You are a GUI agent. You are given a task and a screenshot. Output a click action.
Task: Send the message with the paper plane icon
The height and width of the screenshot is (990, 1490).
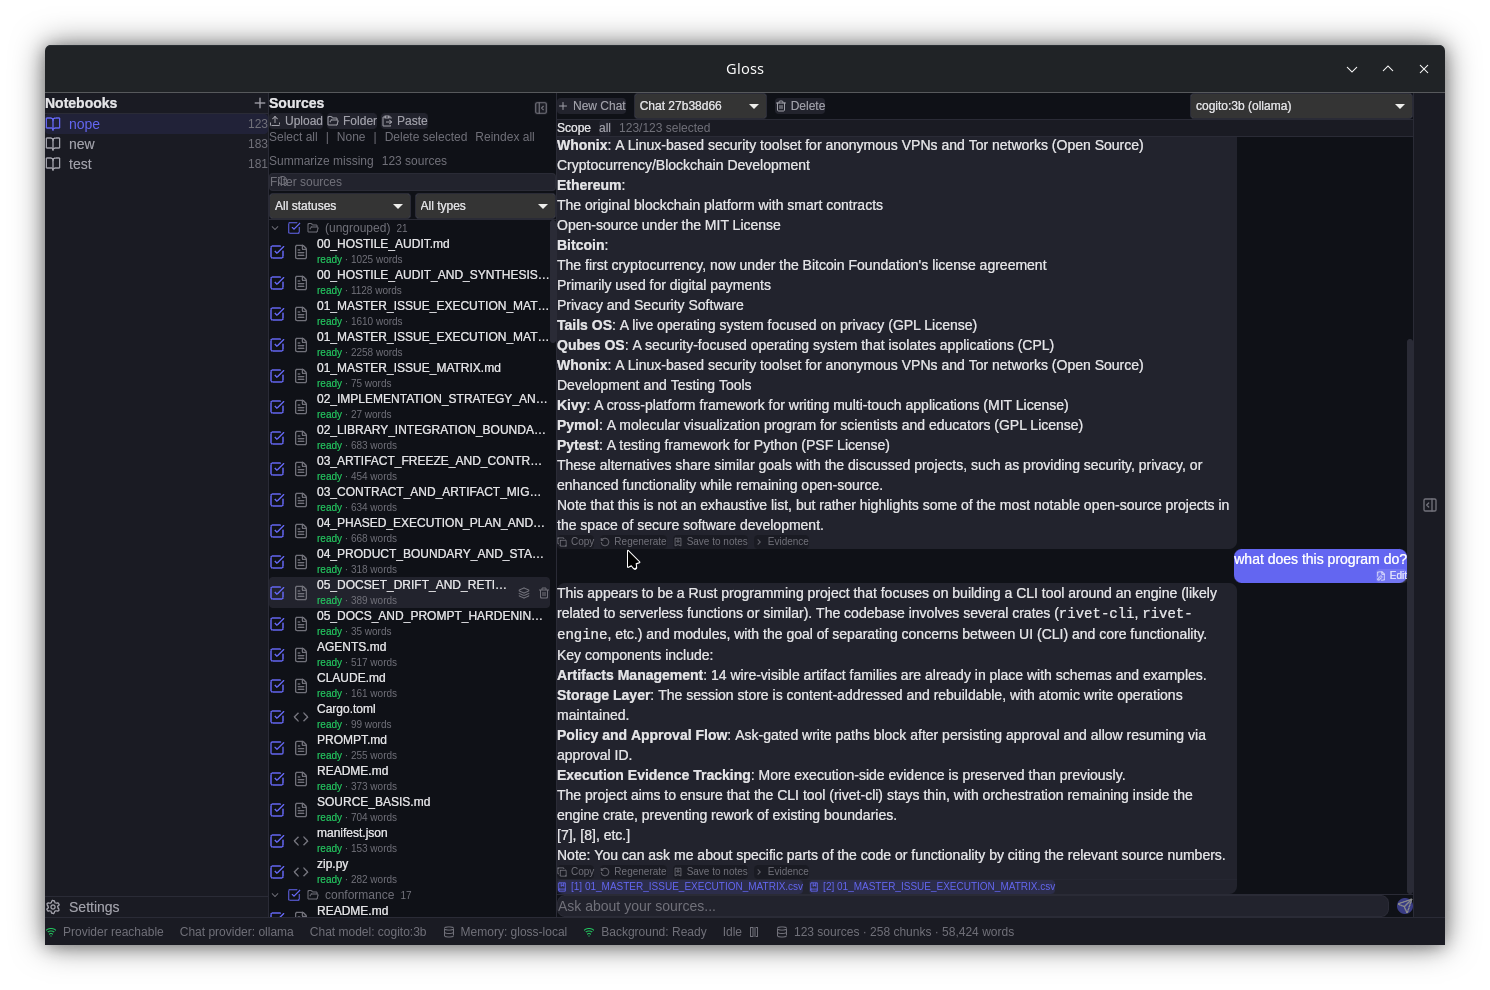(1405, 906)
